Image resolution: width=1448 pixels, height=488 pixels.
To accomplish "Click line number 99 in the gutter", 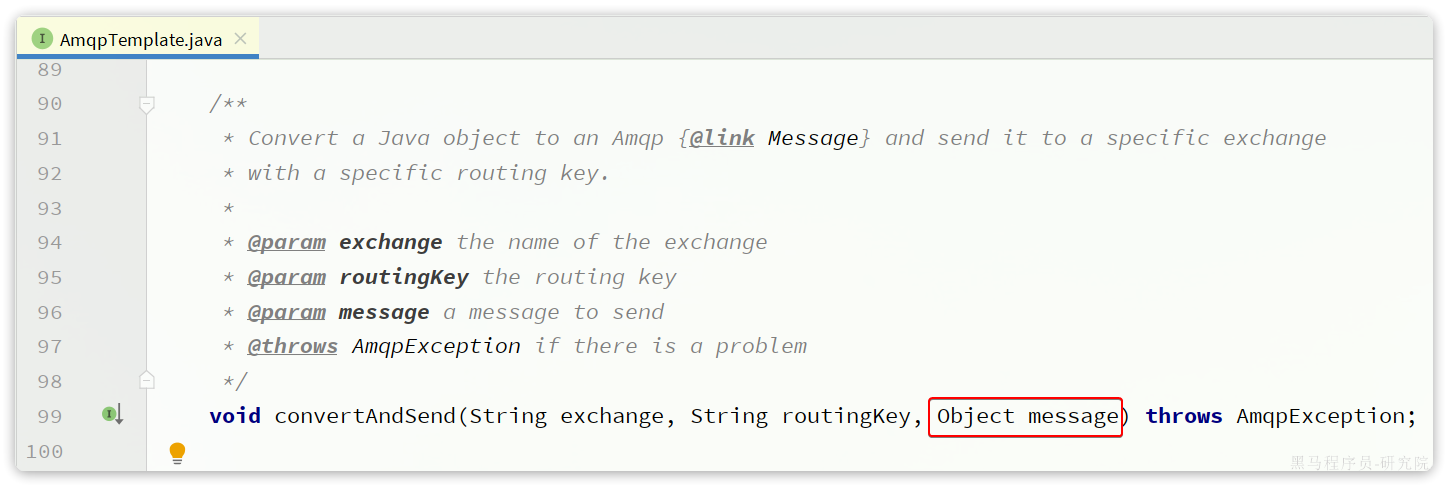I will click(x=49, y=416).
